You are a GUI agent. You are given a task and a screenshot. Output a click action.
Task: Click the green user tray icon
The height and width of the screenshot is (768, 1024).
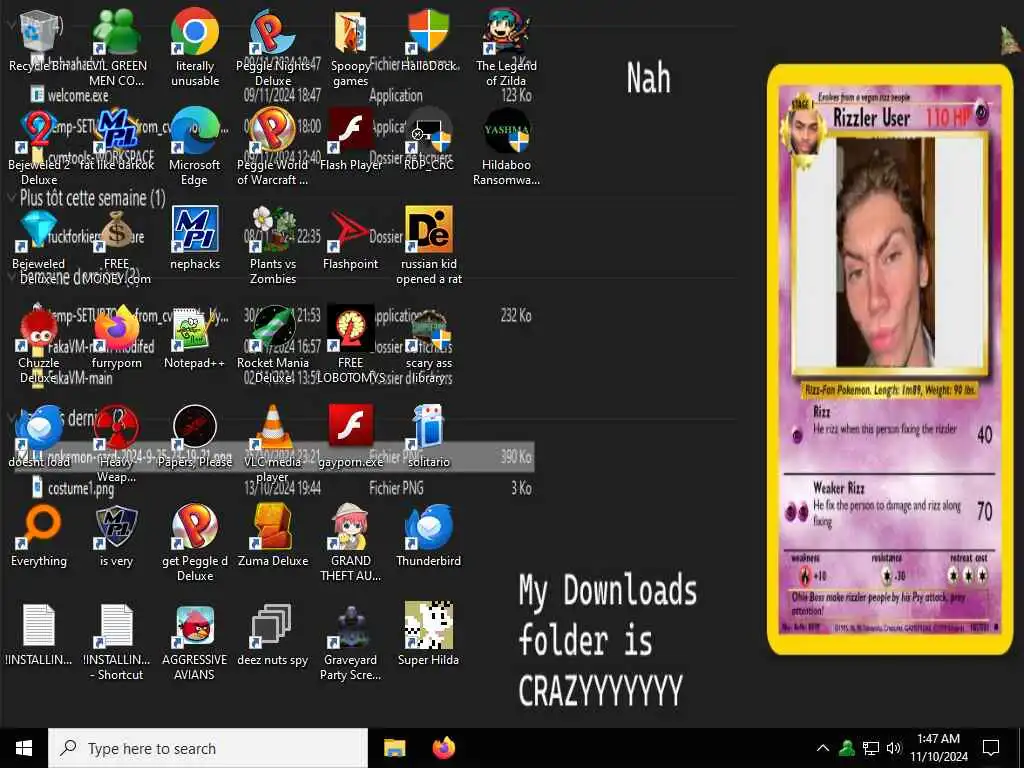847,748
